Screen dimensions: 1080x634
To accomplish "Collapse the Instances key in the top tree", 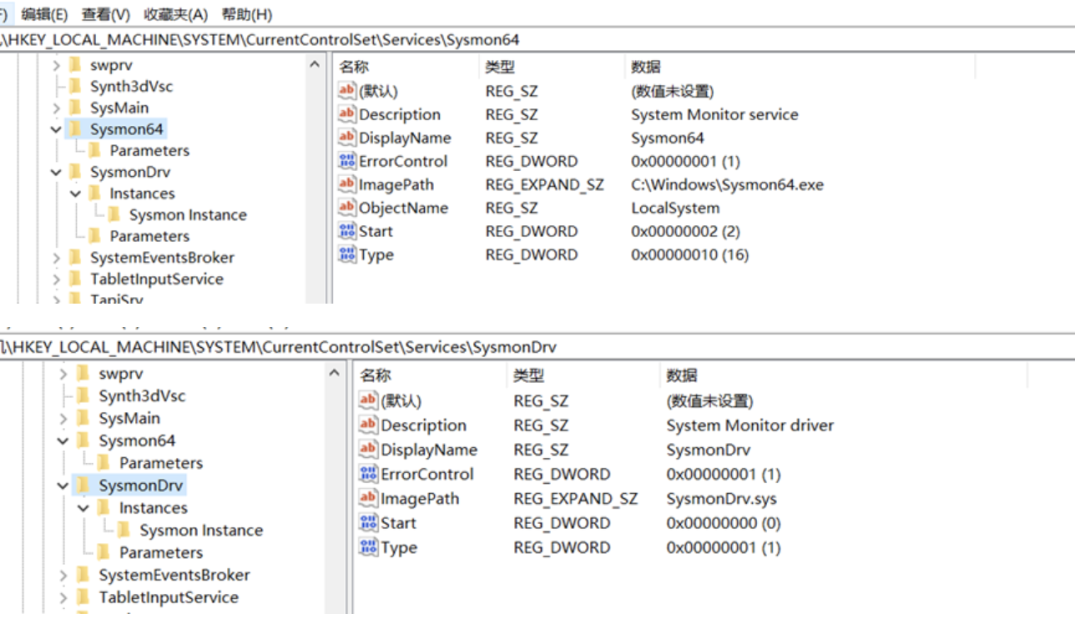I will pyautogui.click(x=76, y=193).
